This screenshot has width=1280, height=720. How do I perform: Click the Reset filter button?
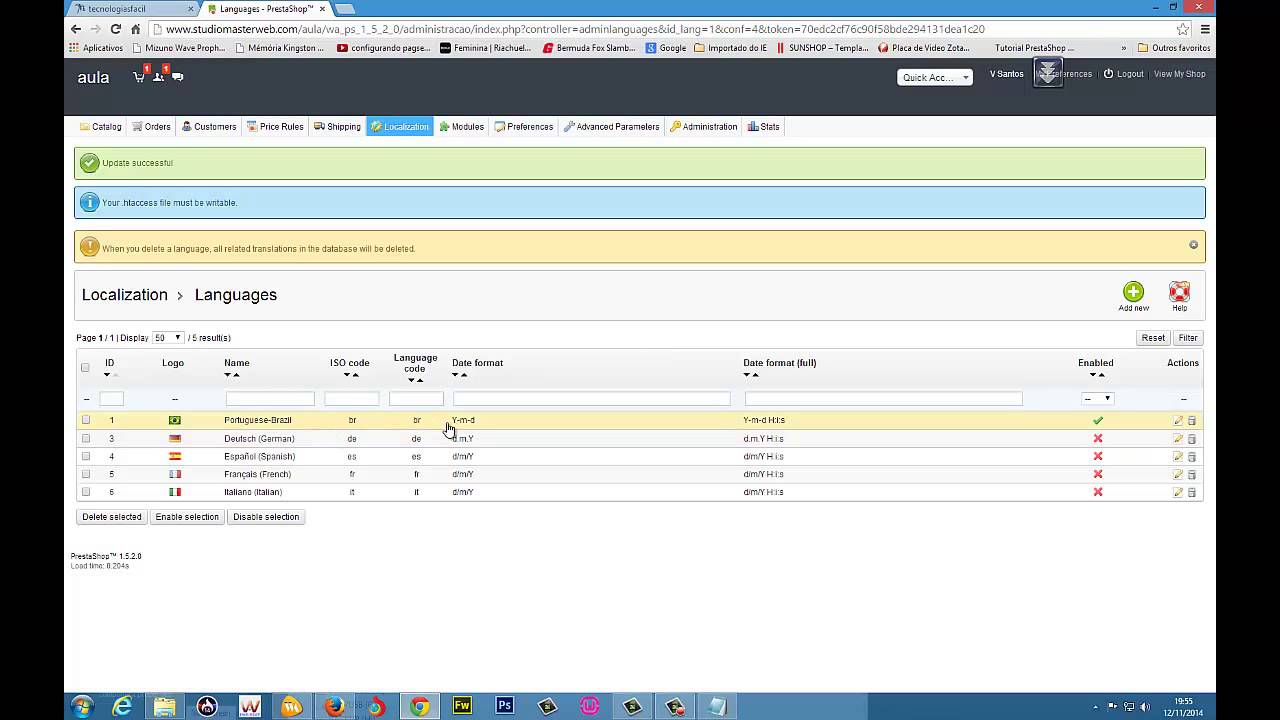[x=1153, y=338]
